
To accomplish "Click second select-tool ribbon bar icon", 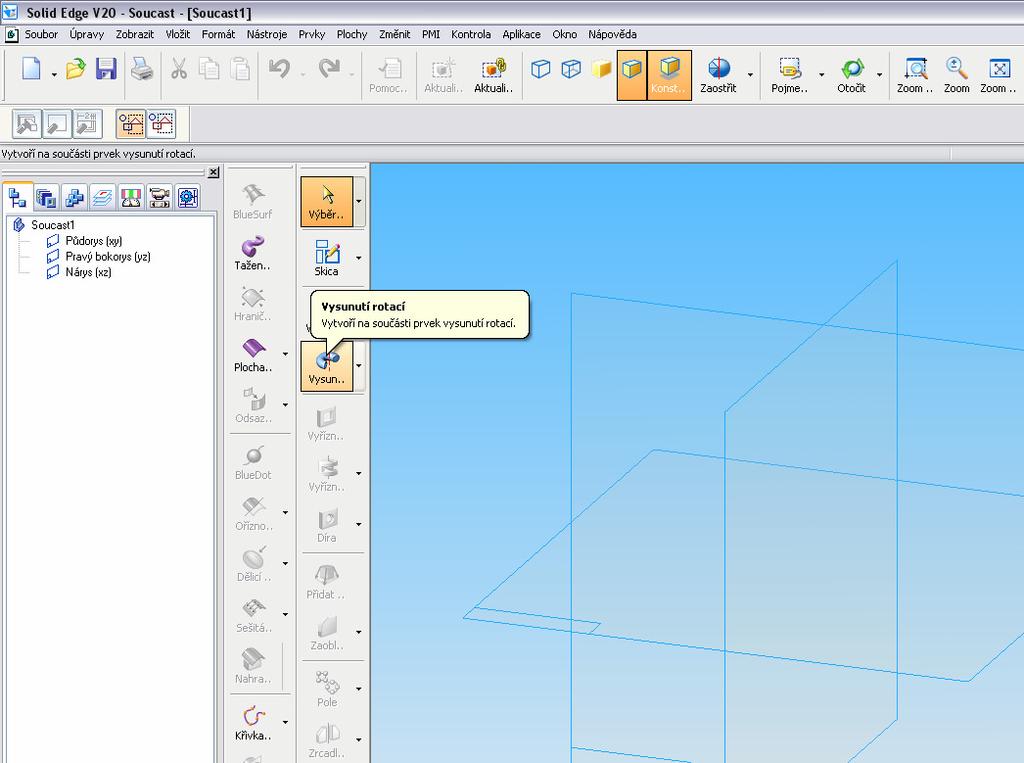I will 57,124.
